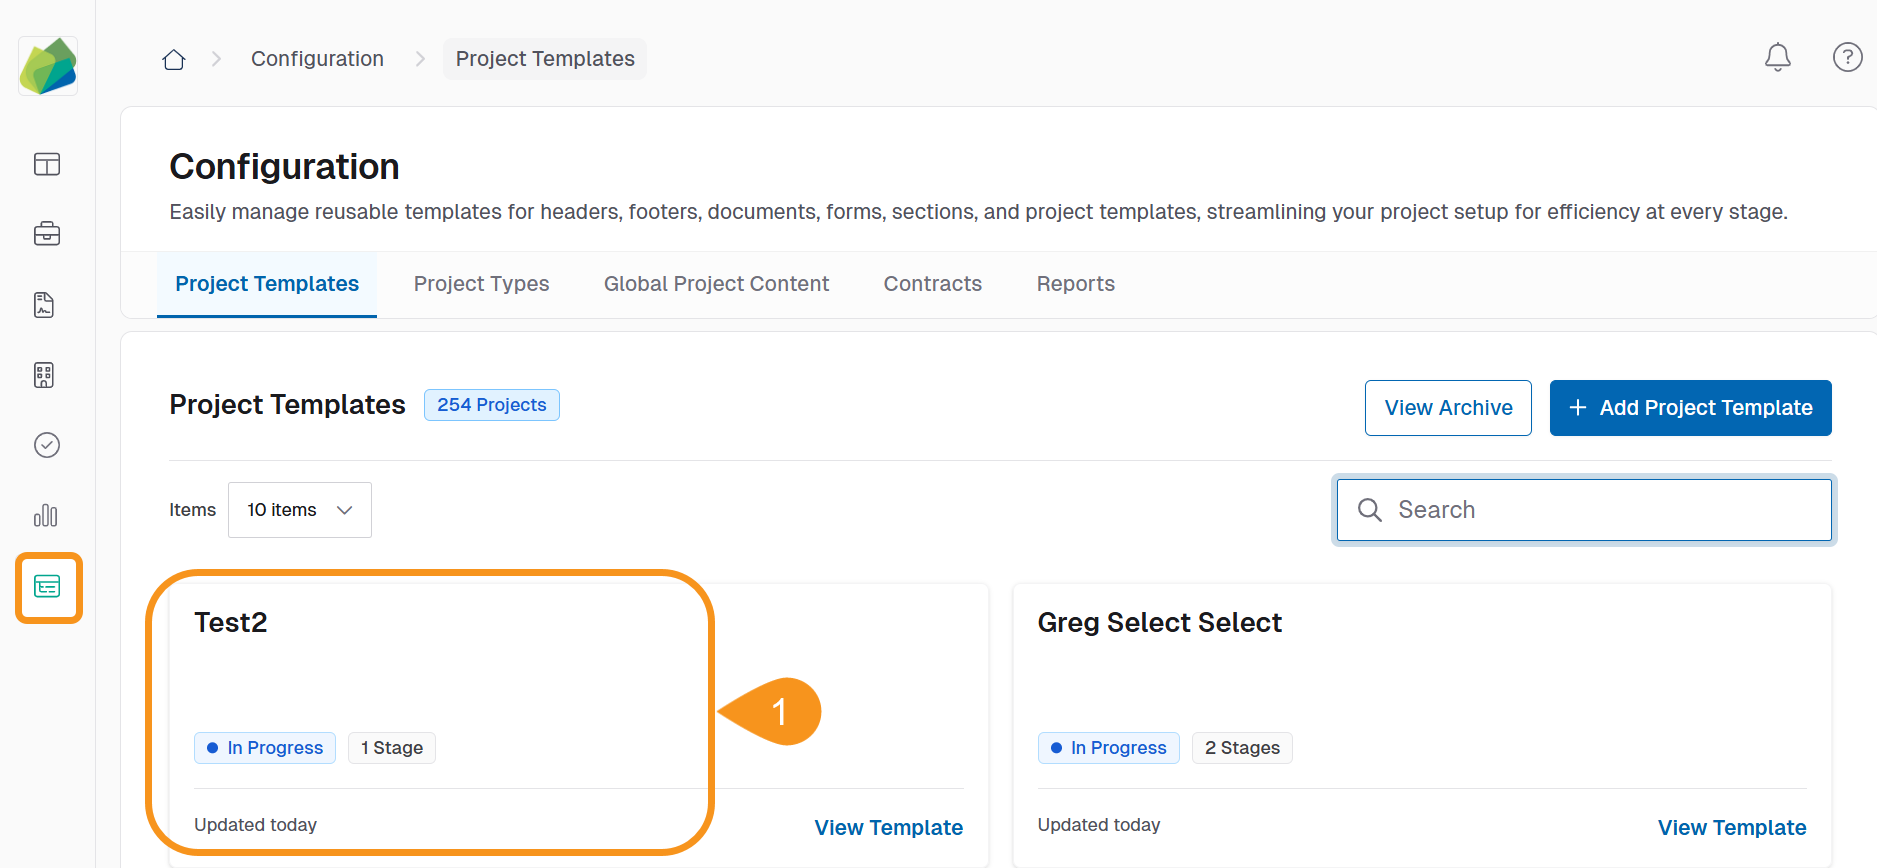Open the Contracts tab
1877x868 pixels.
pyautogui.click(x=932, y=284)
